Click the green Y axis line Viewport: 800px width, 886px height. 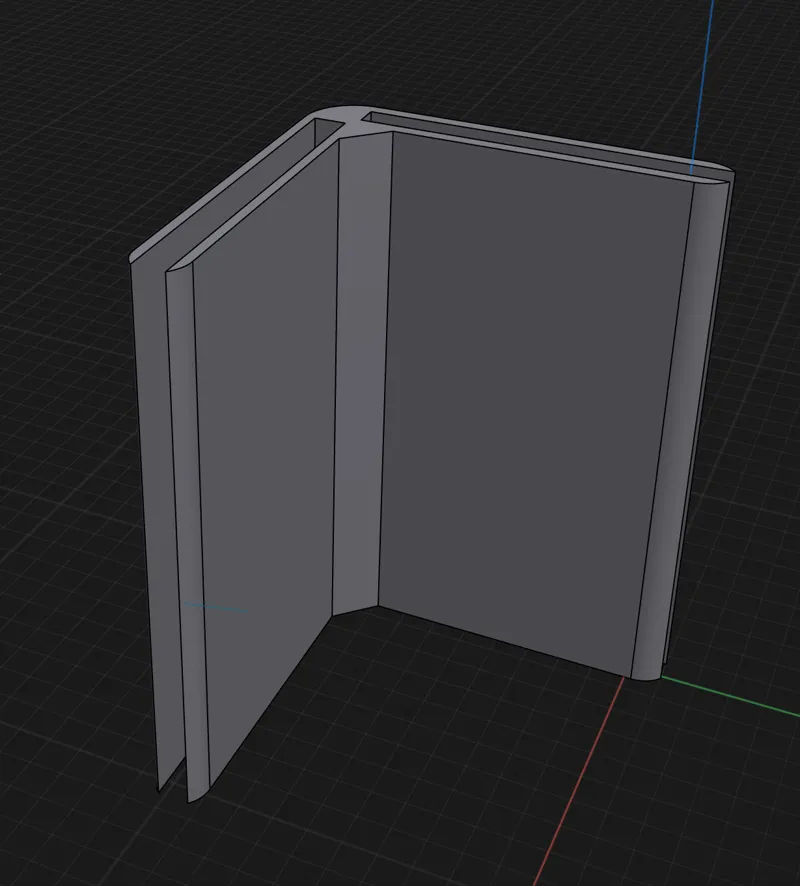coord(730,695)
